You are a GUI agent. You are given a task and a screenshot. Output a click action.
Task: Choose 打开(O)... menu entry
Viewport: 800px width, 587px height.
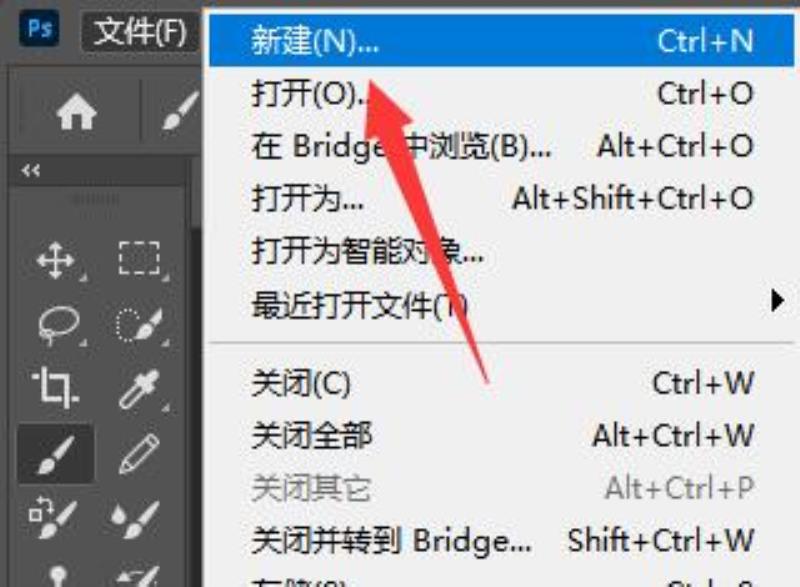(502, 93)
